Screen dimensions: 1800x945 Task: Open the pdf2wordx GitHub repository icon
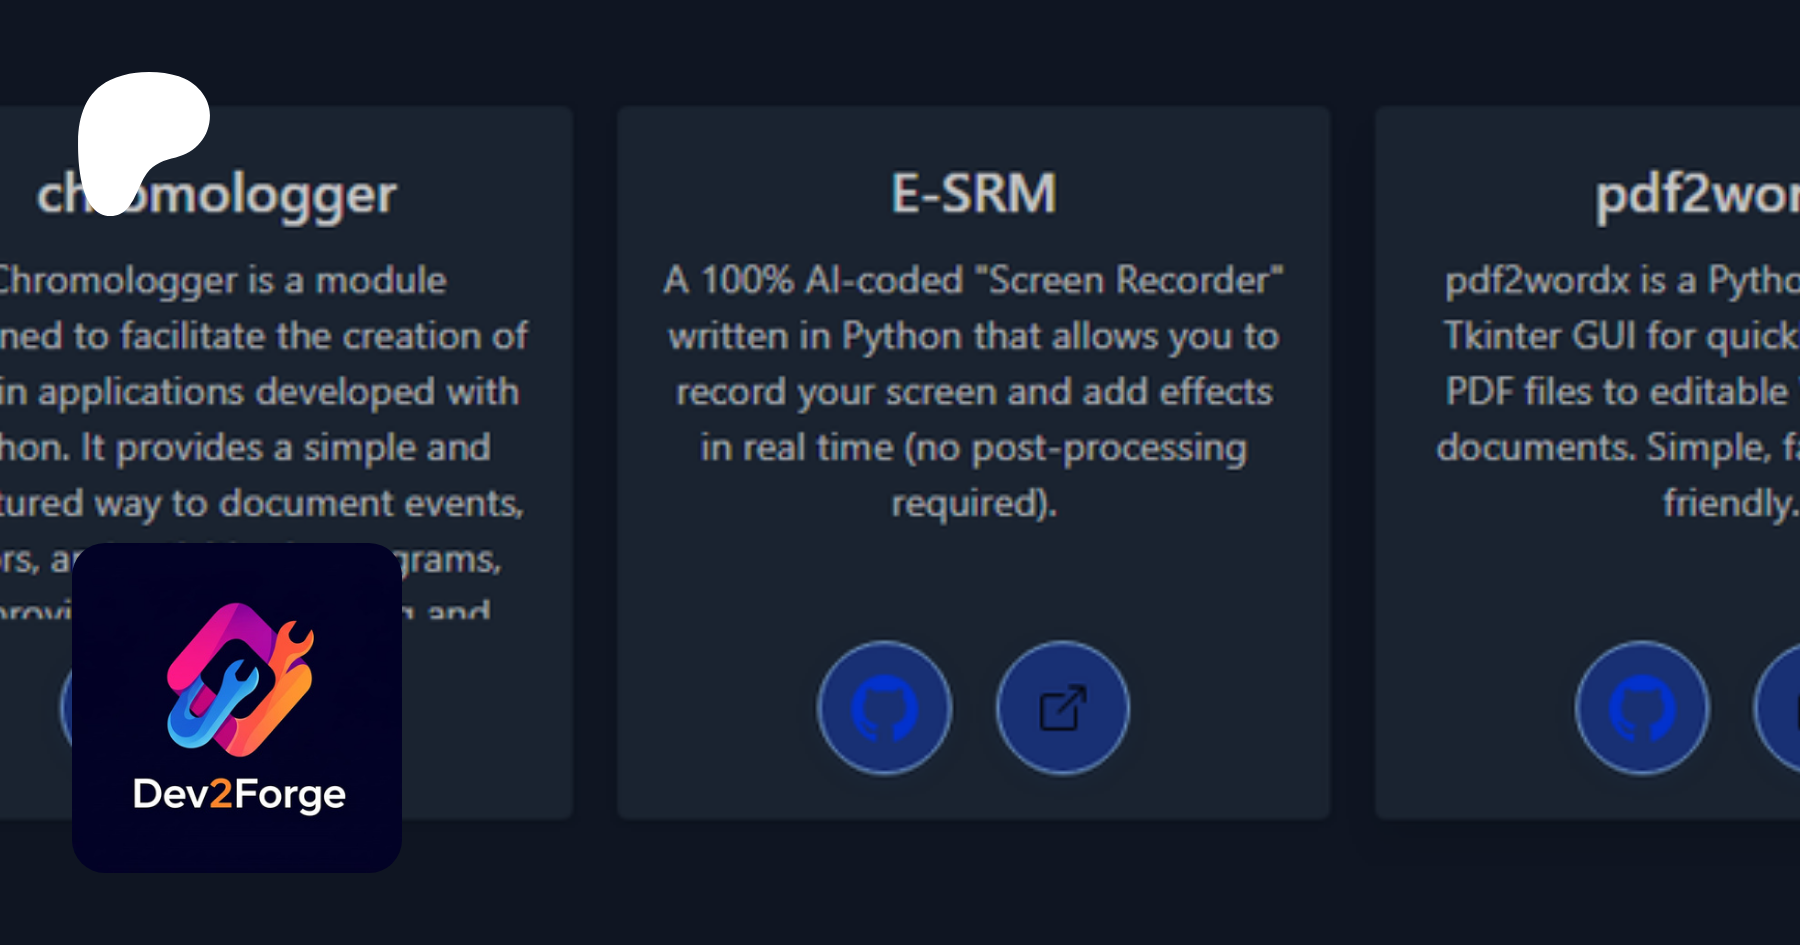tap(1642, 708)
